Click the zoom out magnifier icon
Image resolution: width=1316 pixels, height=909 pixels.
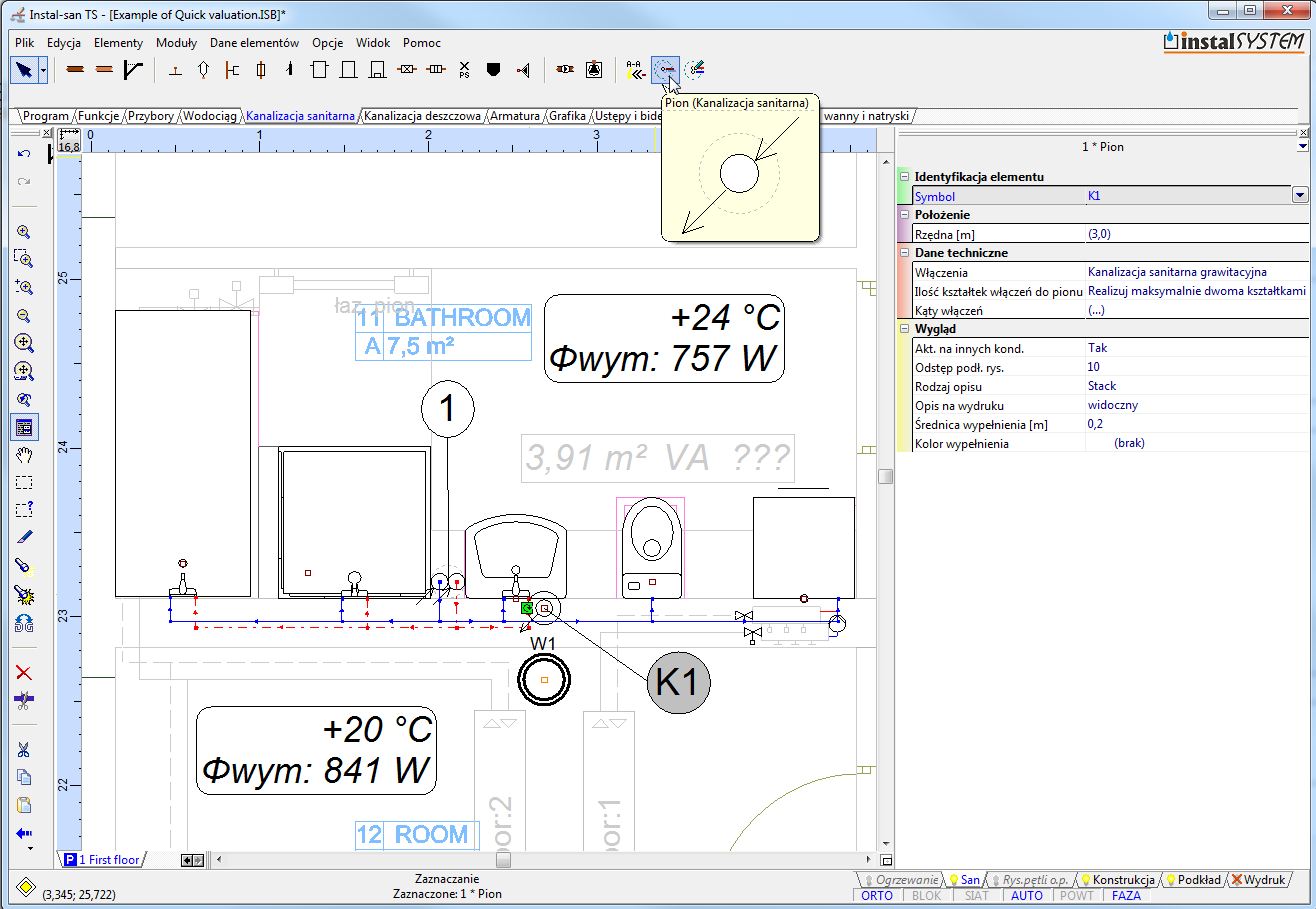pos(24,315)
